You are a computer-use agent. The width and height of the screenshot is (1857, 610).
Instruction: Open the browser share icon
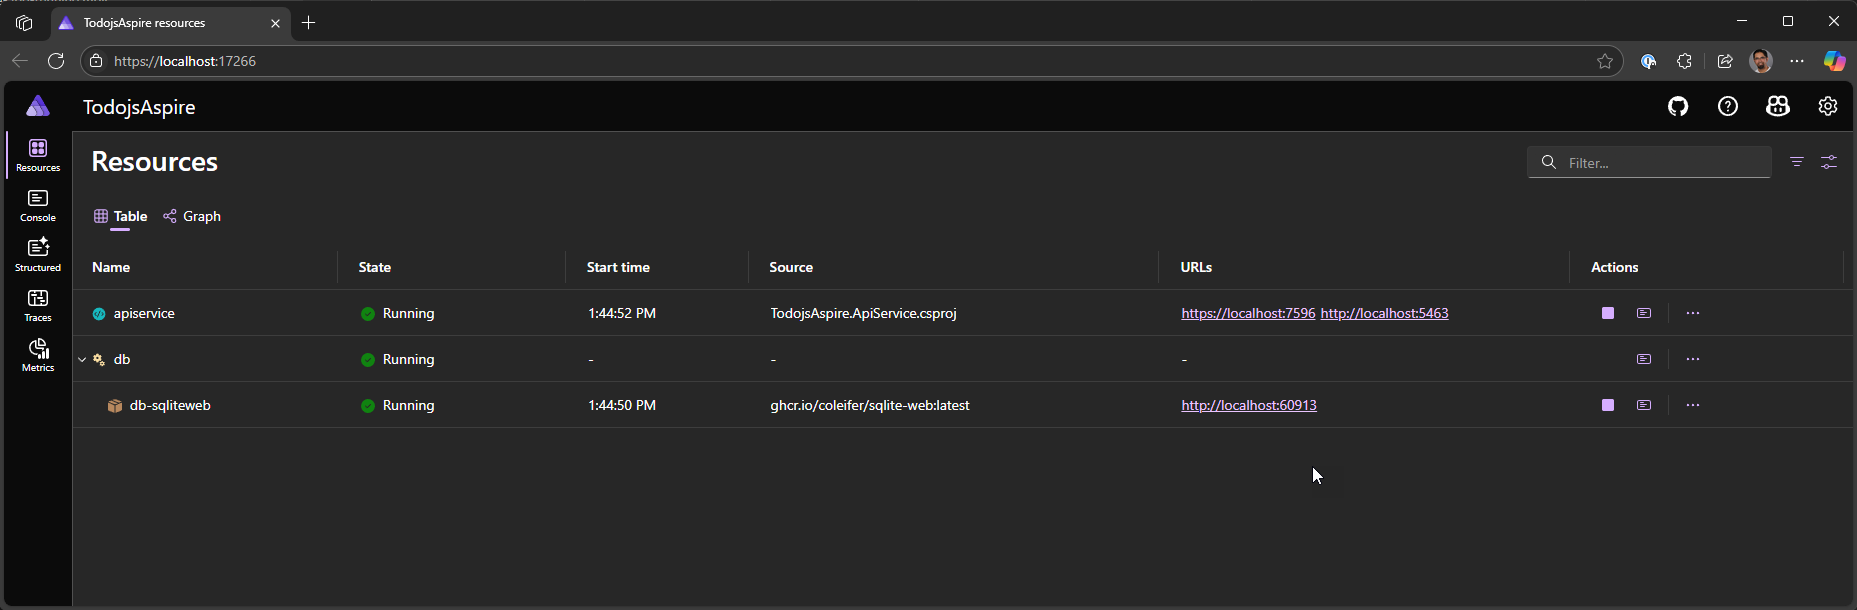point(1725,61)
